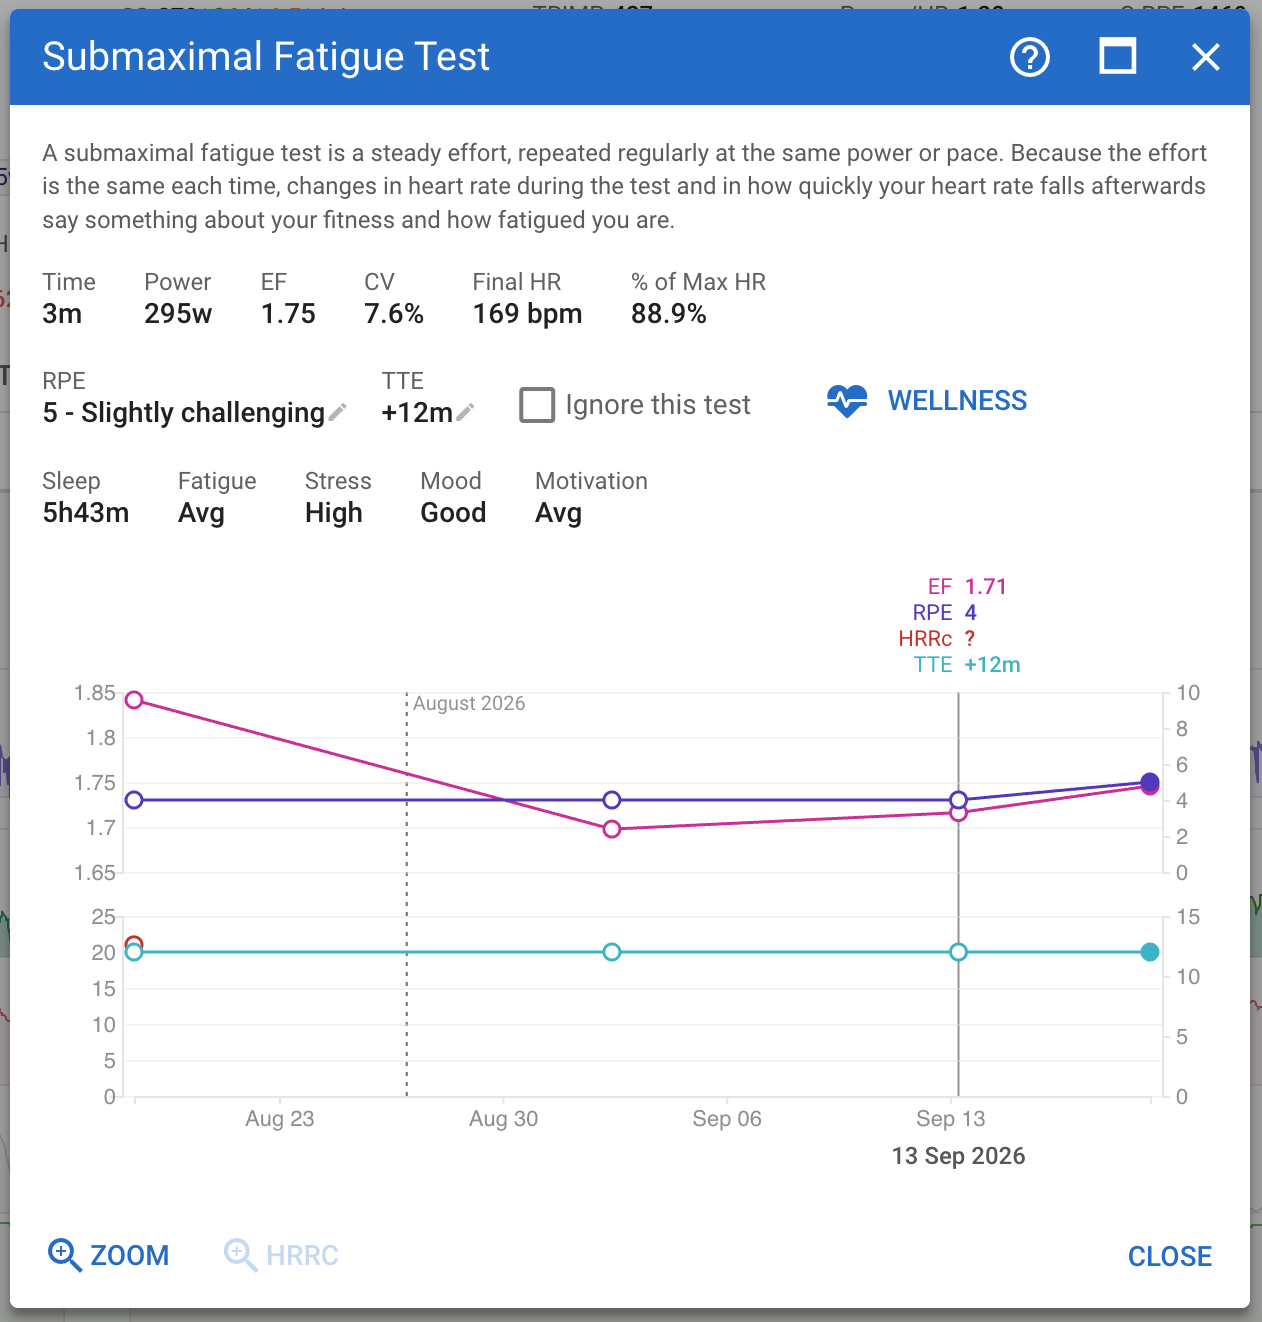
Task: Click the EF 1.75 value
Action: (x=288, y=314)
